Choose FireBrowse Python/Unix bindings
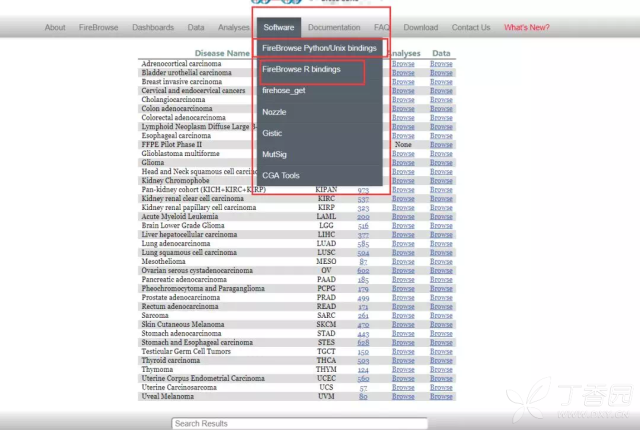 [318, 48]
